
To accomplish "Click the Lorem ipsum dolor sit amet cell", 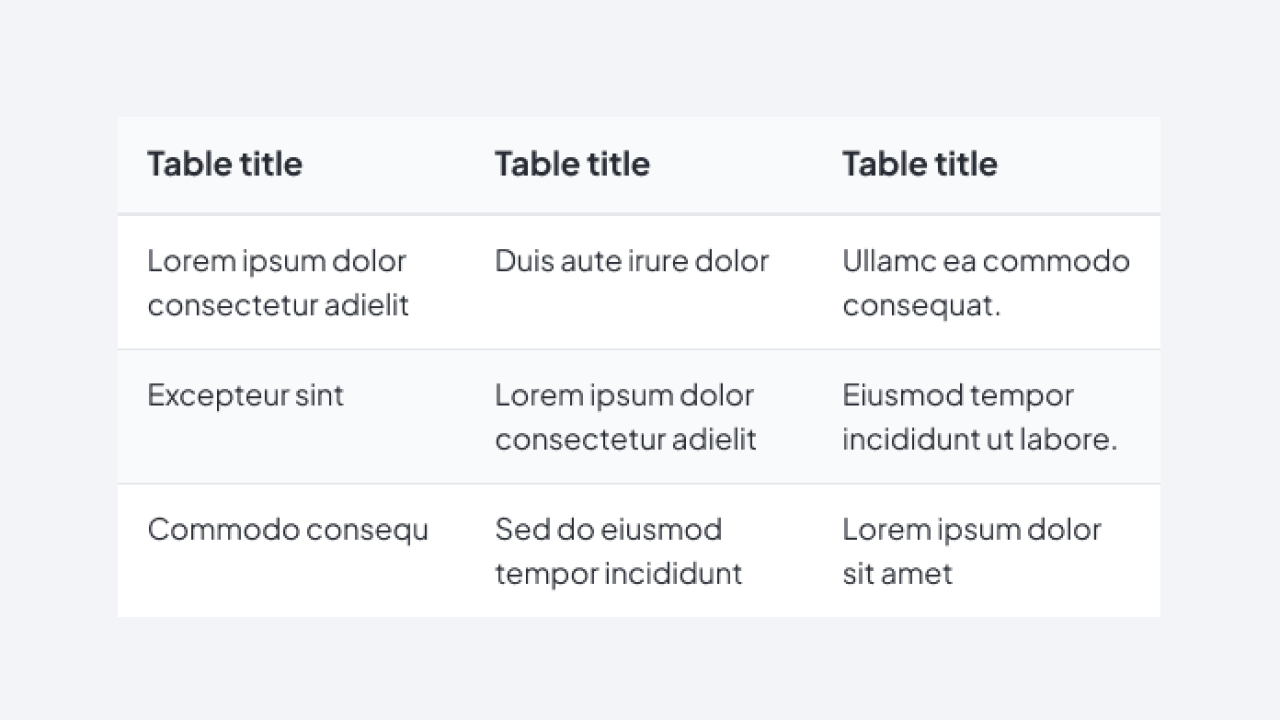I will point(971,551).
